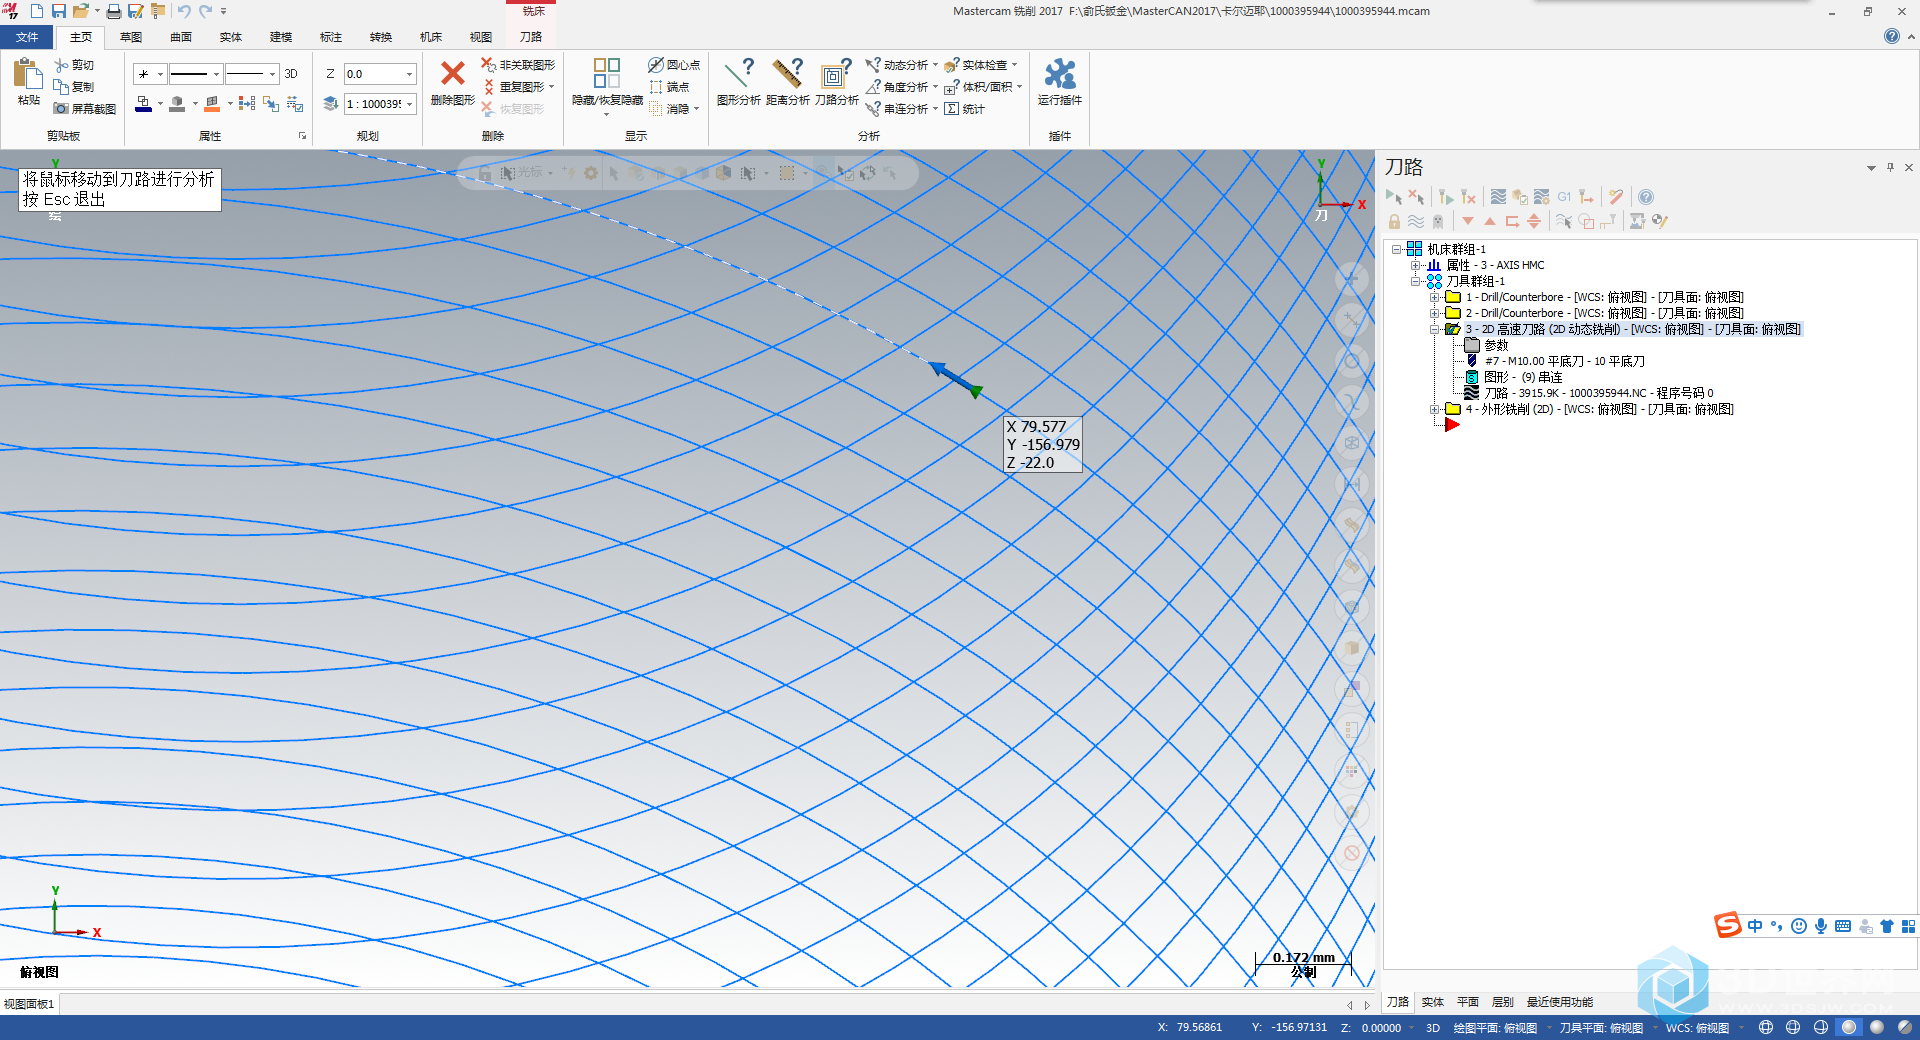Expand operation 4 - 外形铣削 (2D) node

point(1435,409)
